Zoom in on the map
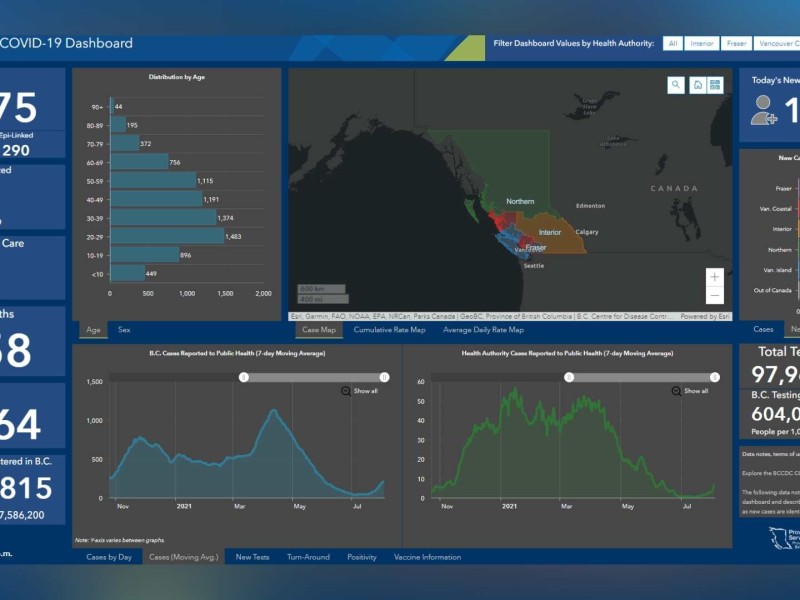800x600 pixels. pos(714,277)
